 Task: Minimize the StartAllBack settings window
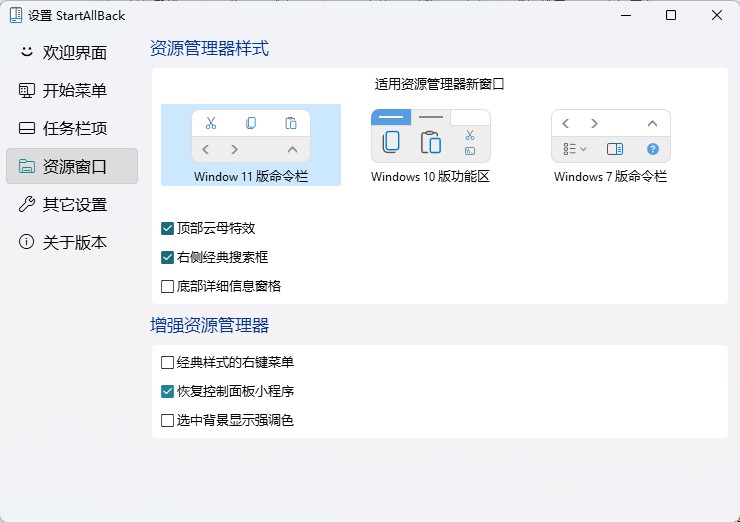[626, 15]
